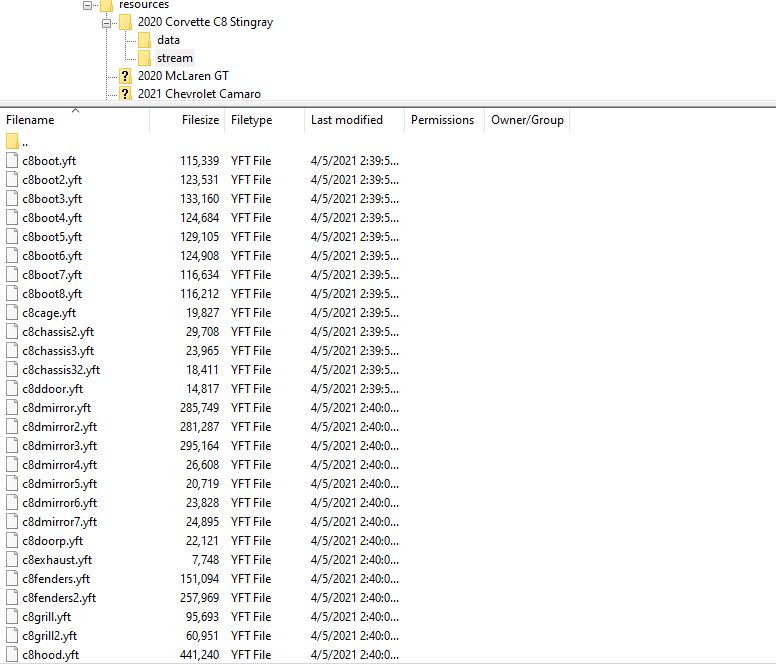
Task: Sort by the Permissions column
Action: (444, 120)
